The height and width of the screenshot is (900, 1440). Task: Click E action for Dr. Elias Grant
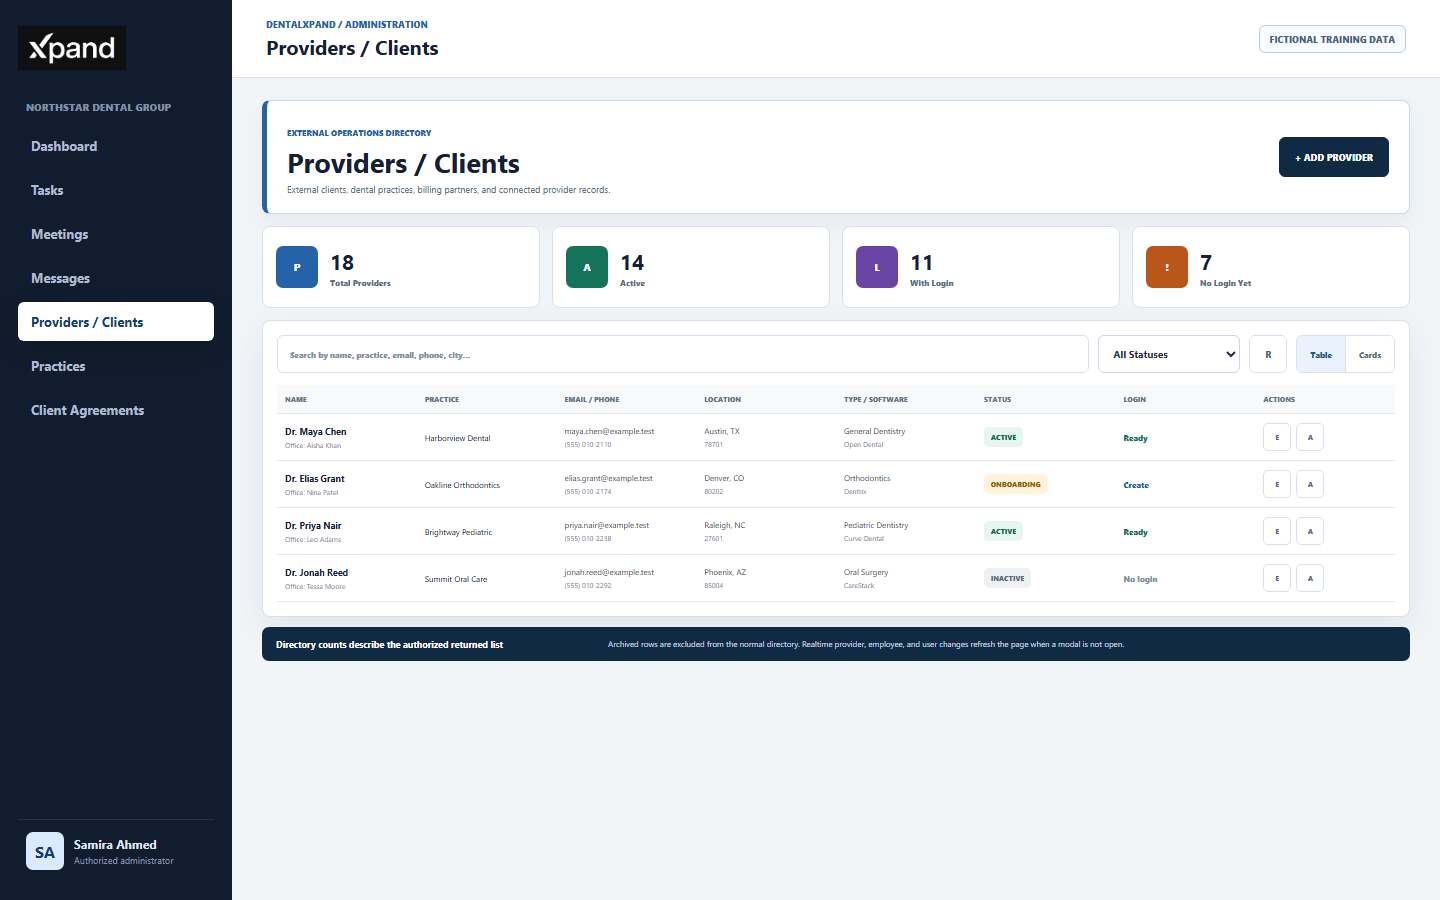coord(1277,484)
